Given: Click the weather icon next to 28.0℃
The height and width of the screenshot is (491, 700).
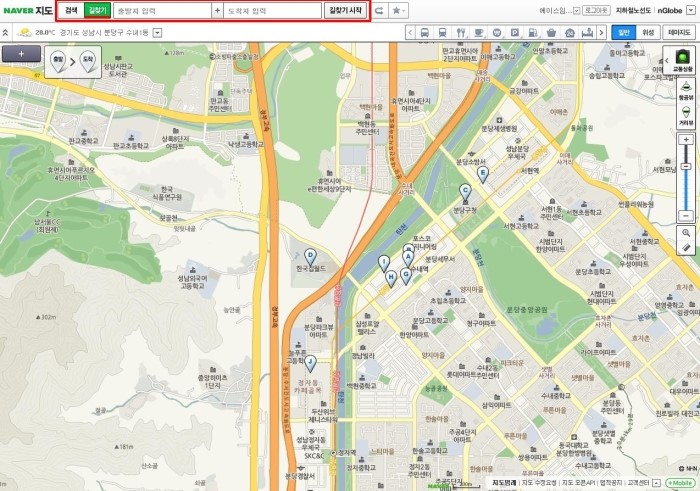Looking at the screenshot, I should click(24, 32).
